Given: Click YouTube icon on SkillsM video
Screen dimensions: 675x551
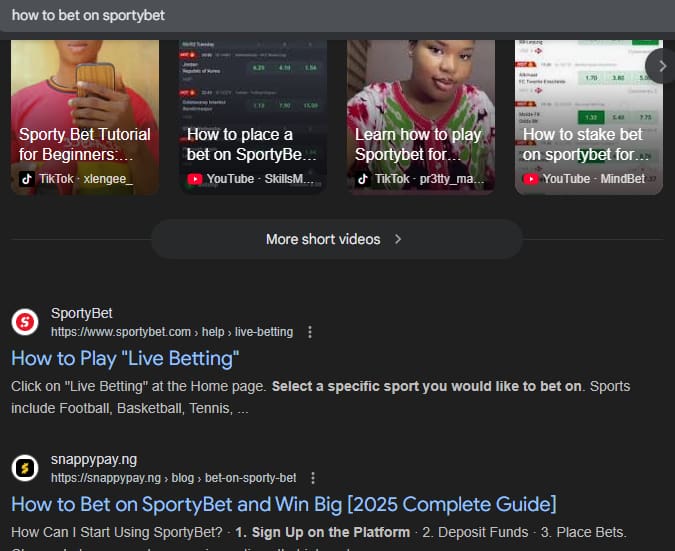Looking at the screenshot, I should pyautogui.click(x=195, y=179).
